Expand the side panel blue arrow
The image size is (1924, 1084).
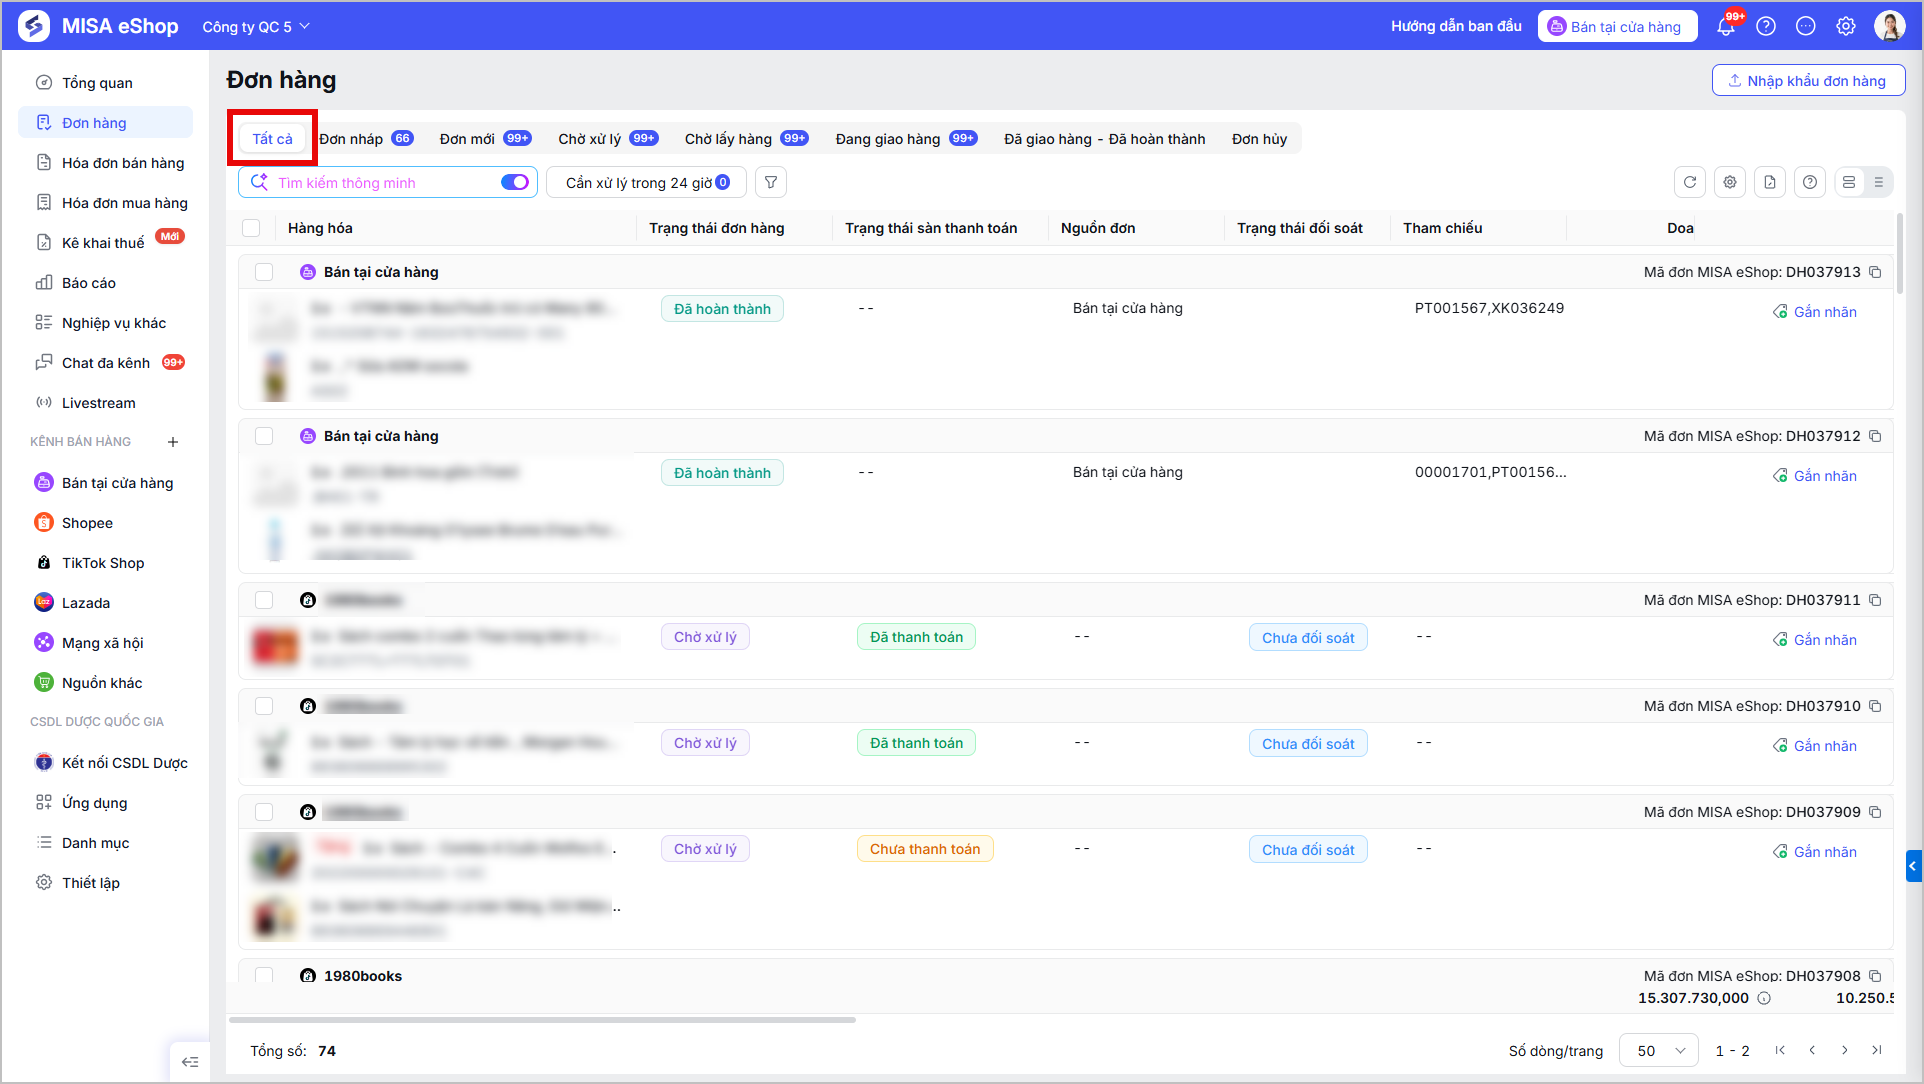(1913, 866)
